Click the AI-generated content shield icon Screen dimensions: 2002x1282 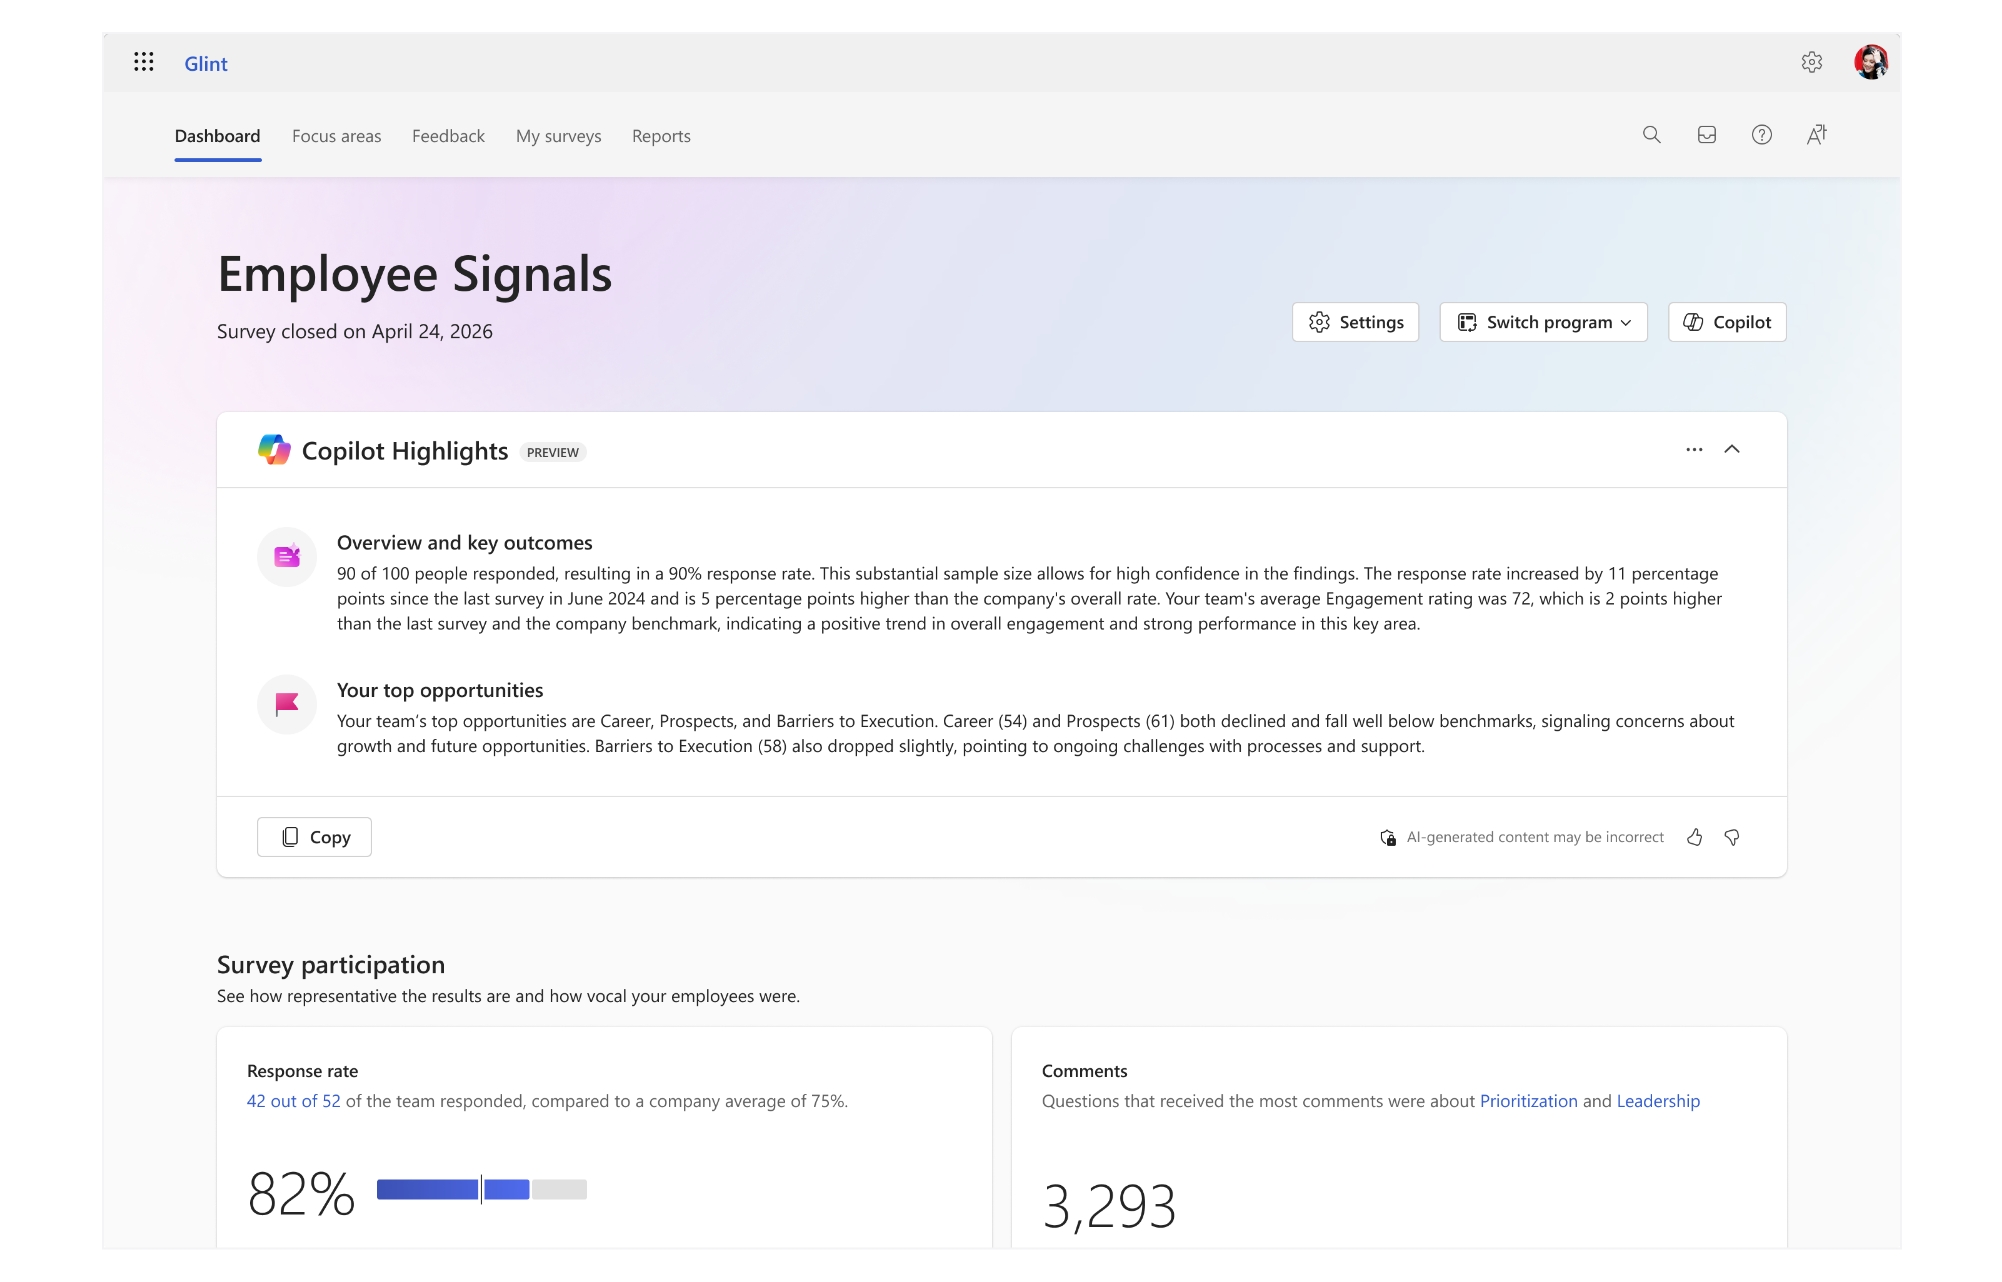click(1387, 837)
